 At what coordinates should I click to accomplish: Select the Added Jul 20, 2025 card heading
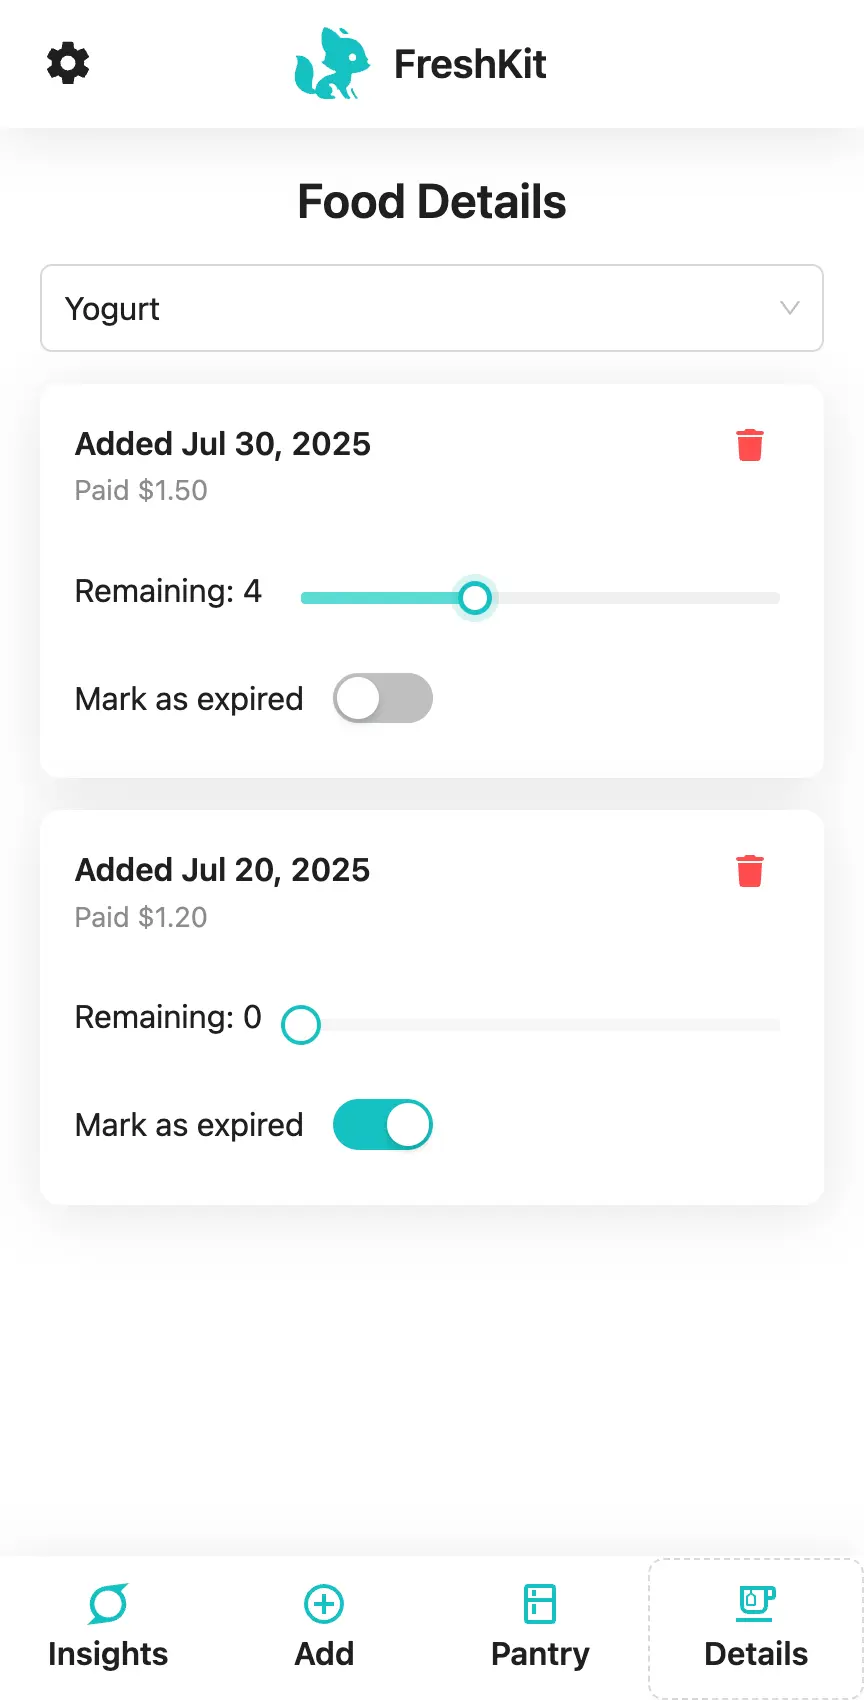(x=222, y=870)
